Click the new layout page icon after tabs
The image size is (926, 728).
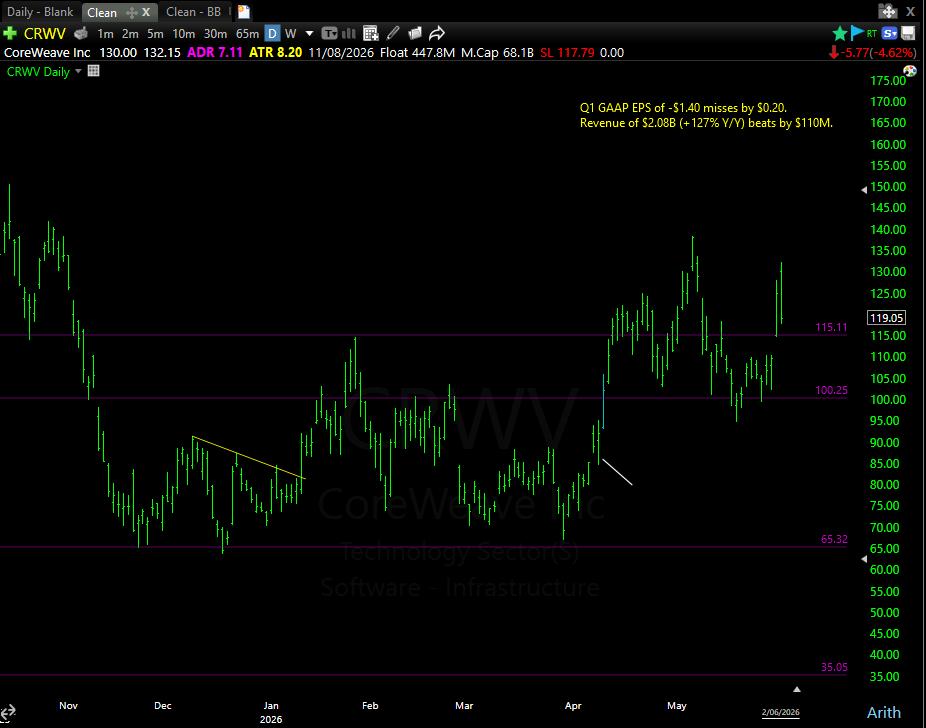(244, 12)
